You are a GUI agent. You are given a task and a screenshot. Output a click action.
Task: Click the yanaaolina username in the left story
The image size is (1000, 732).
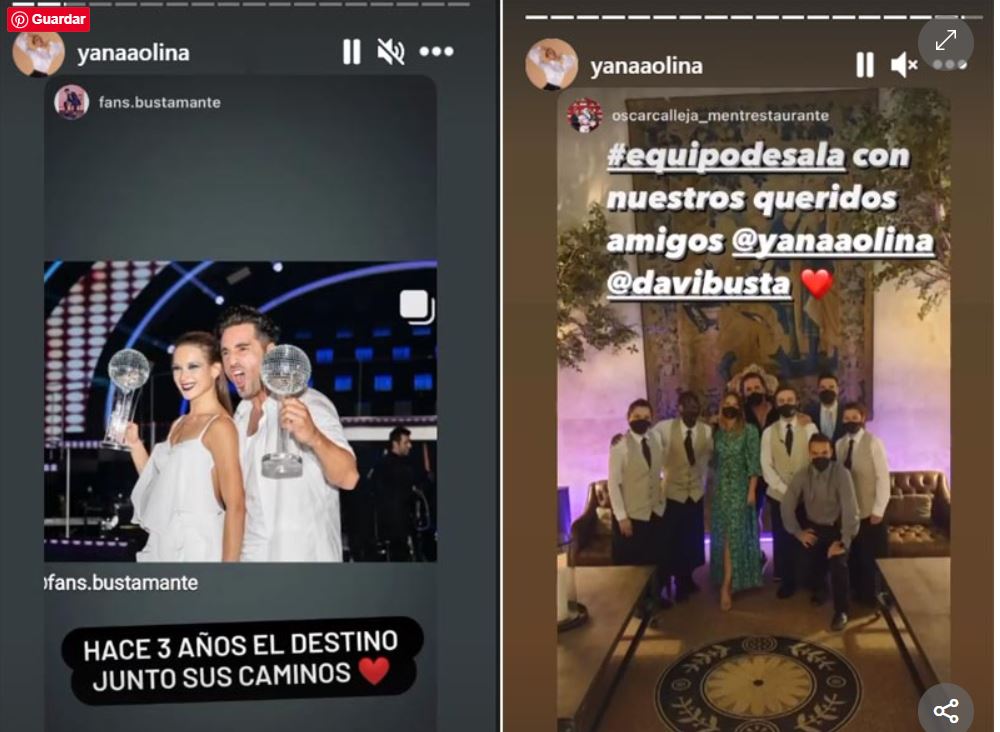[133, 52]
